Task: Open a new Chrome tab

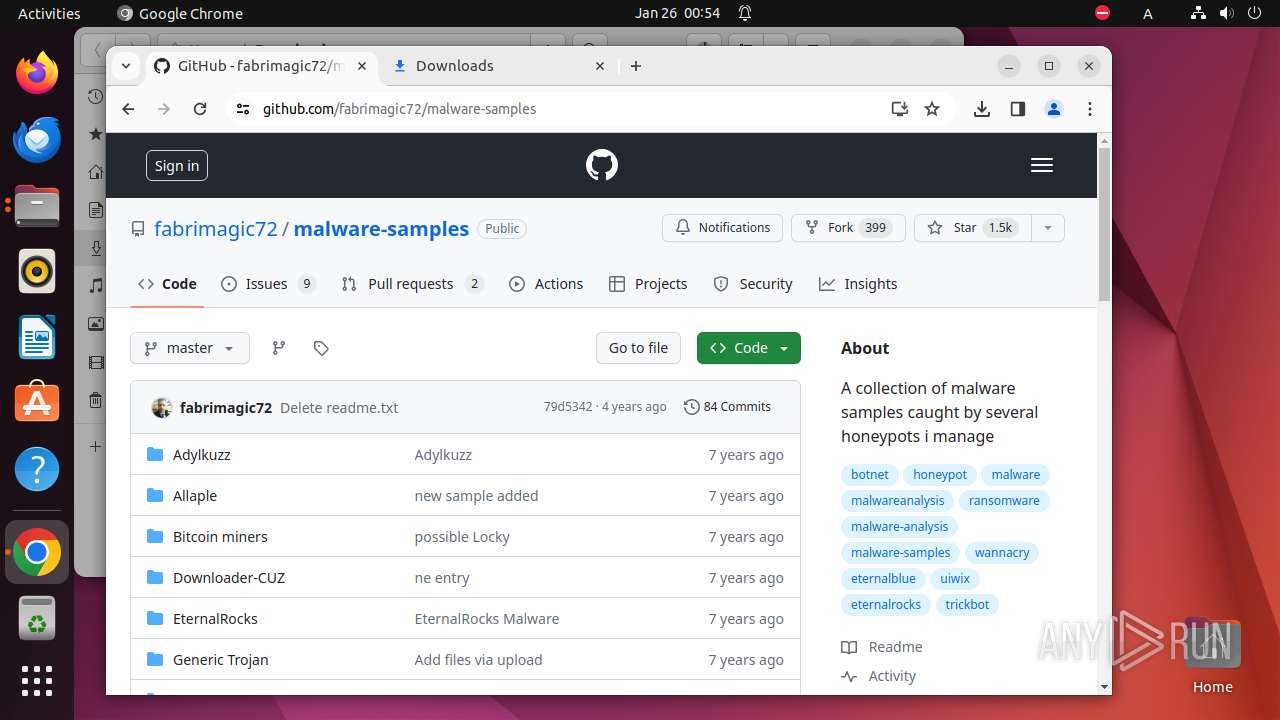Action: point(636,66)
